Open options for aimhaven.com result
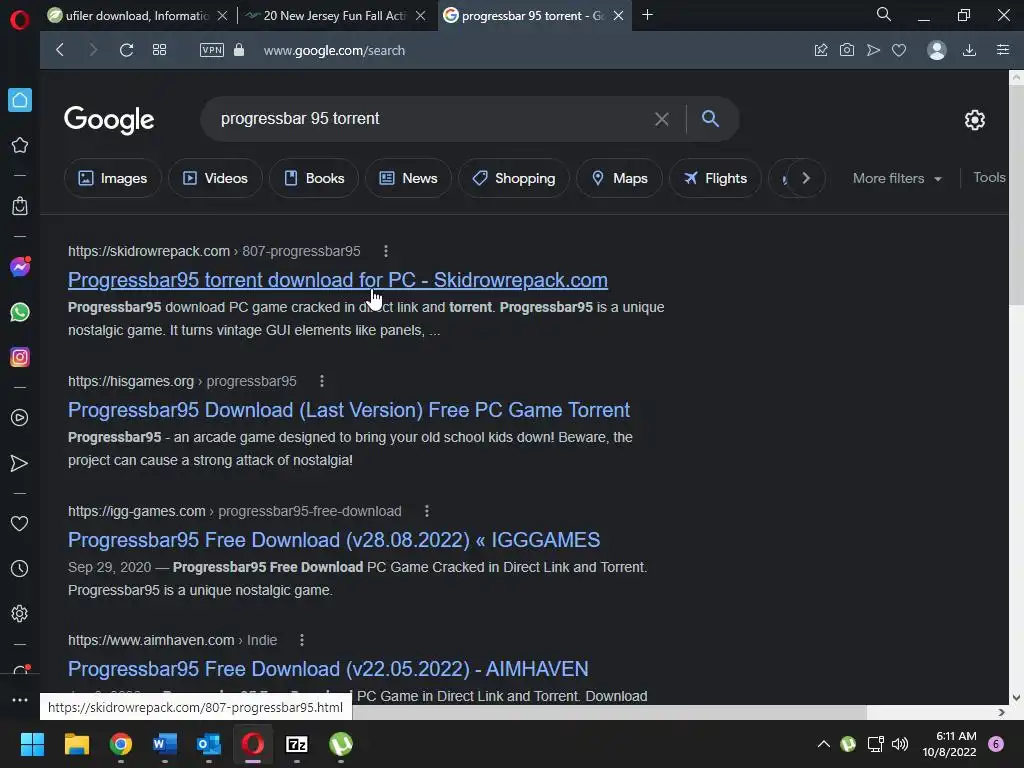Image resolution: width=1024 pixels, height=768 pixels. pyautogui.click(x=302, y=640)
